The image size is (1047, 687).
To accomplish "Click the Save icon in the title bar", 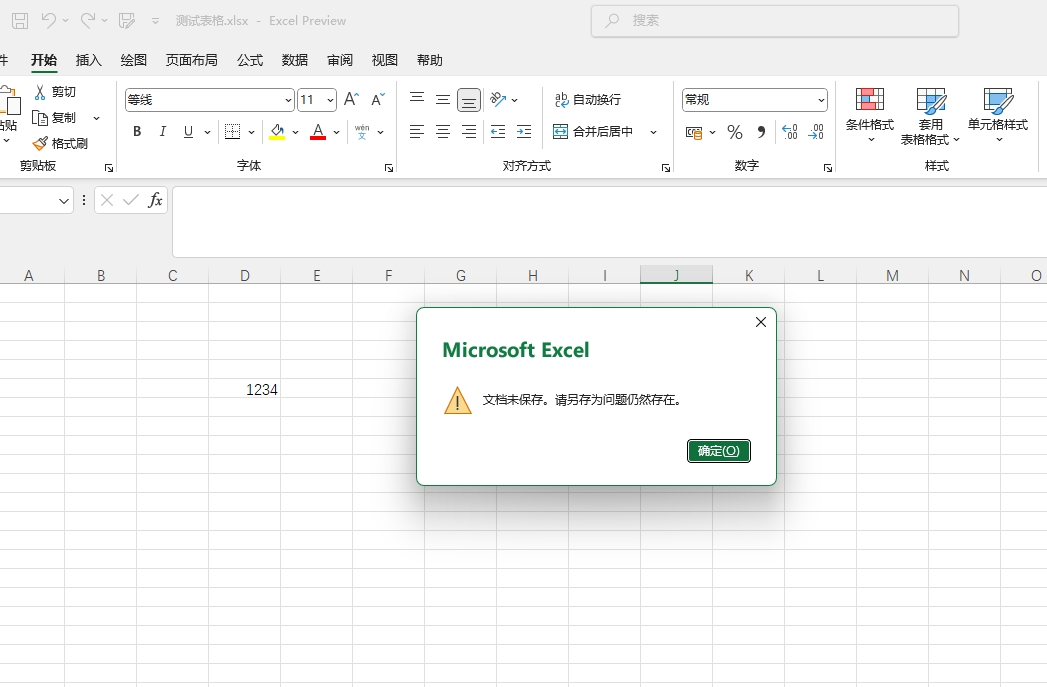I will (x=20, y=21).
